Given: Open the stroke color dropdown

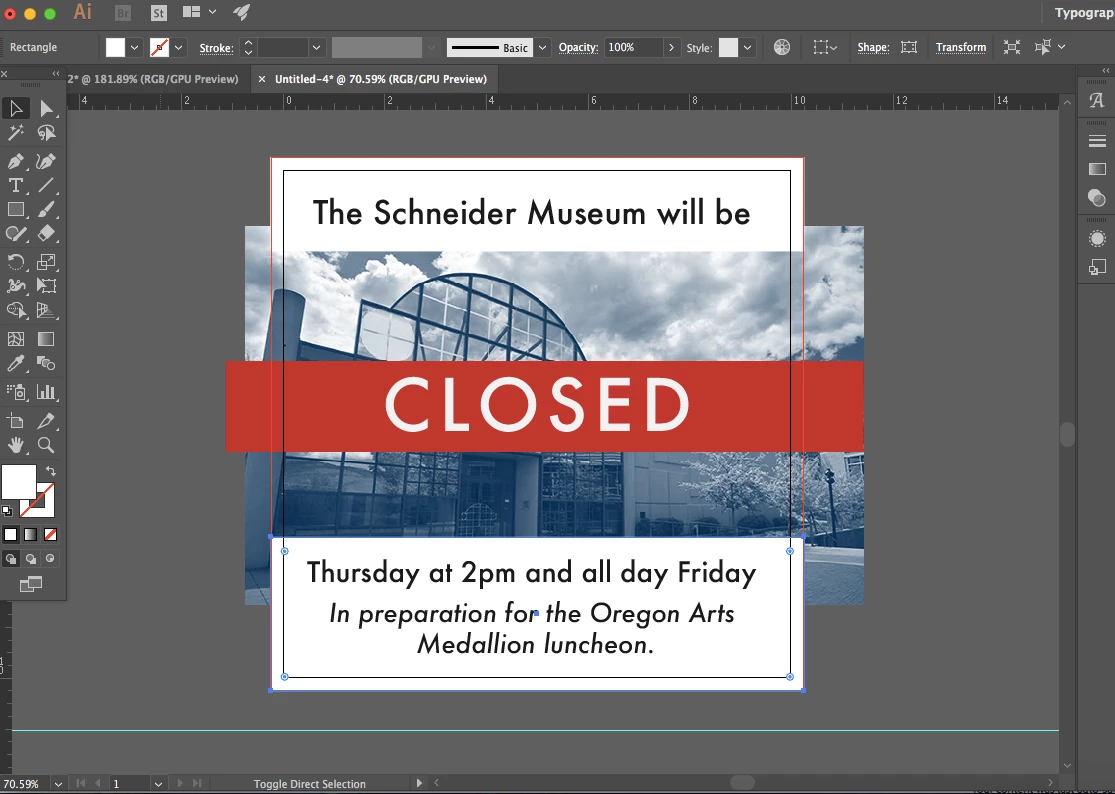Looking at the screenshot, I should coord(178,48).
